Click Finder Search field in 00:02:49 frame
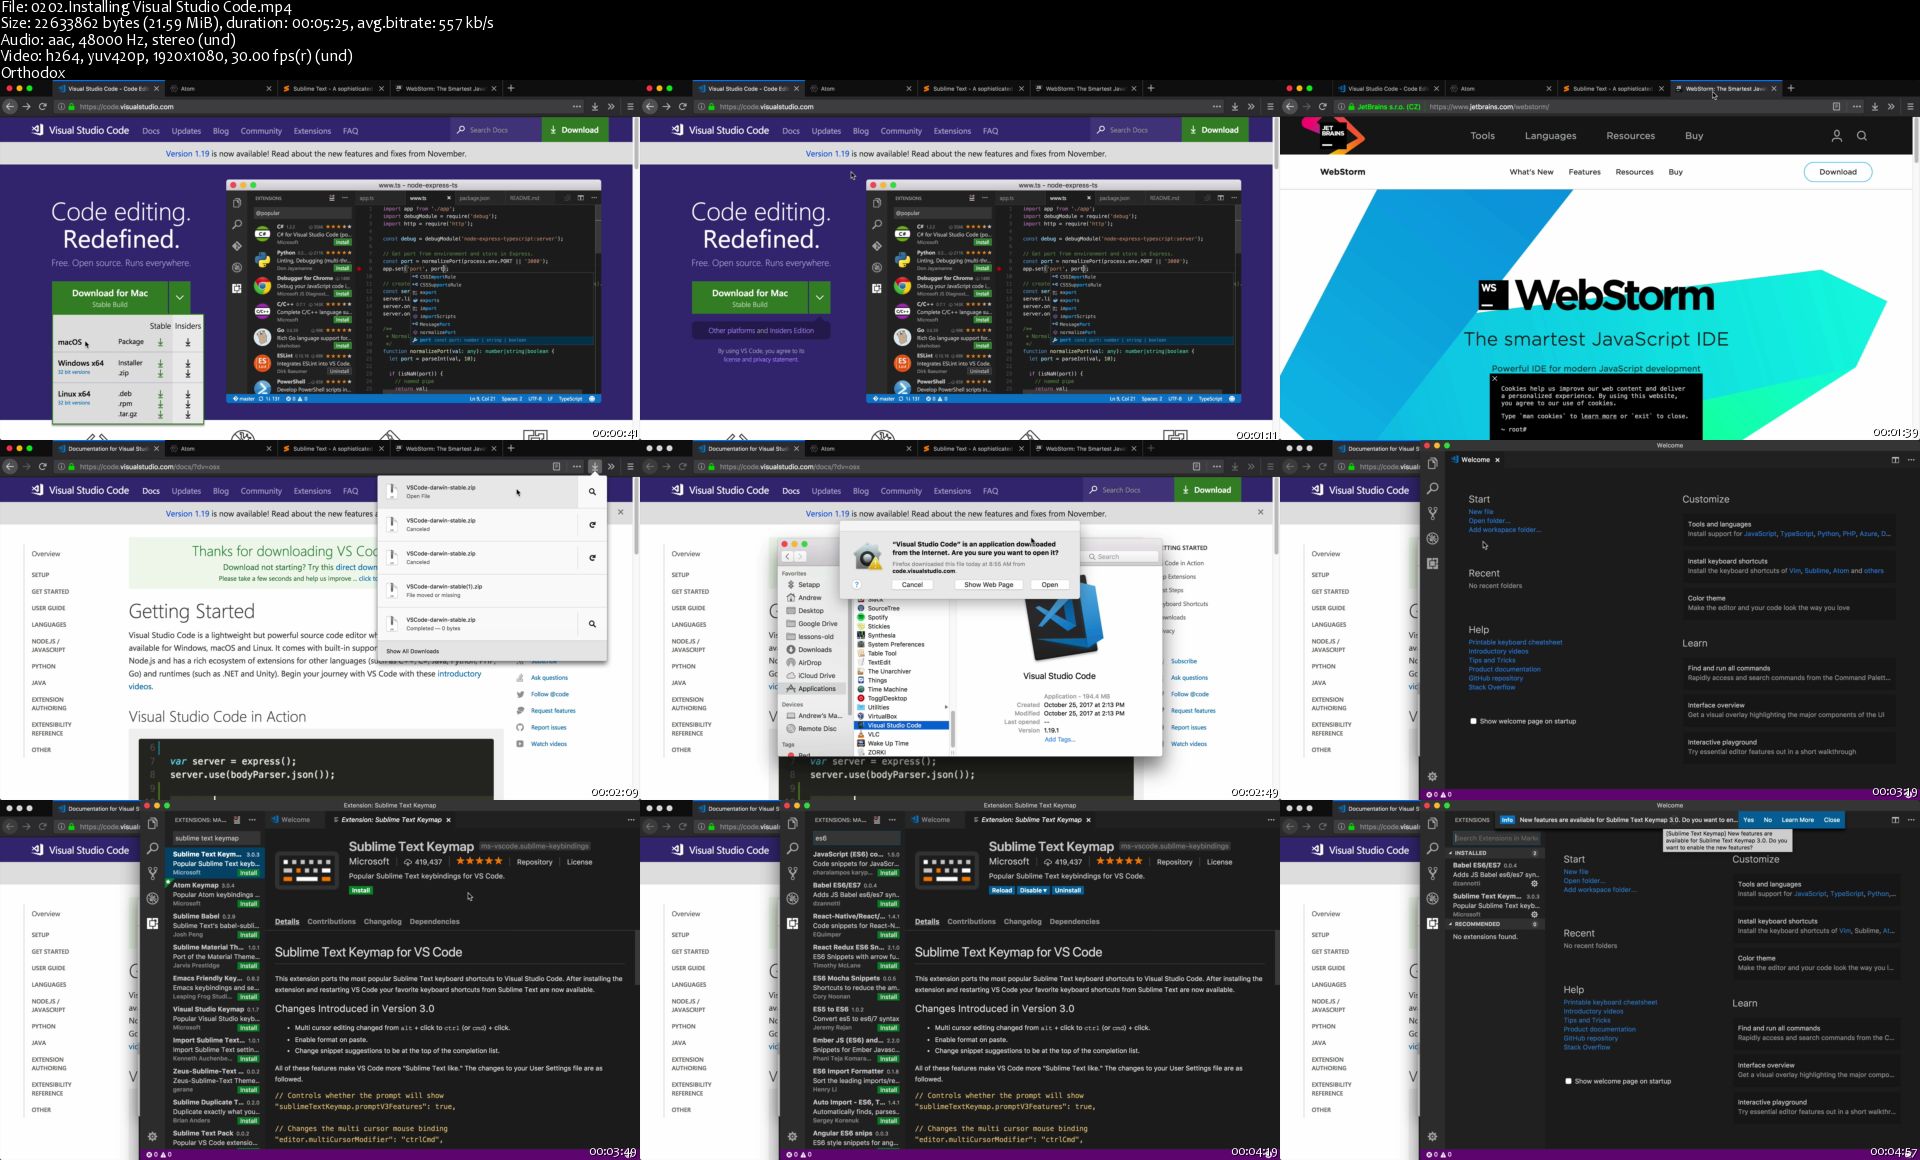The image size is (1920, 1160). (1122, 556)
